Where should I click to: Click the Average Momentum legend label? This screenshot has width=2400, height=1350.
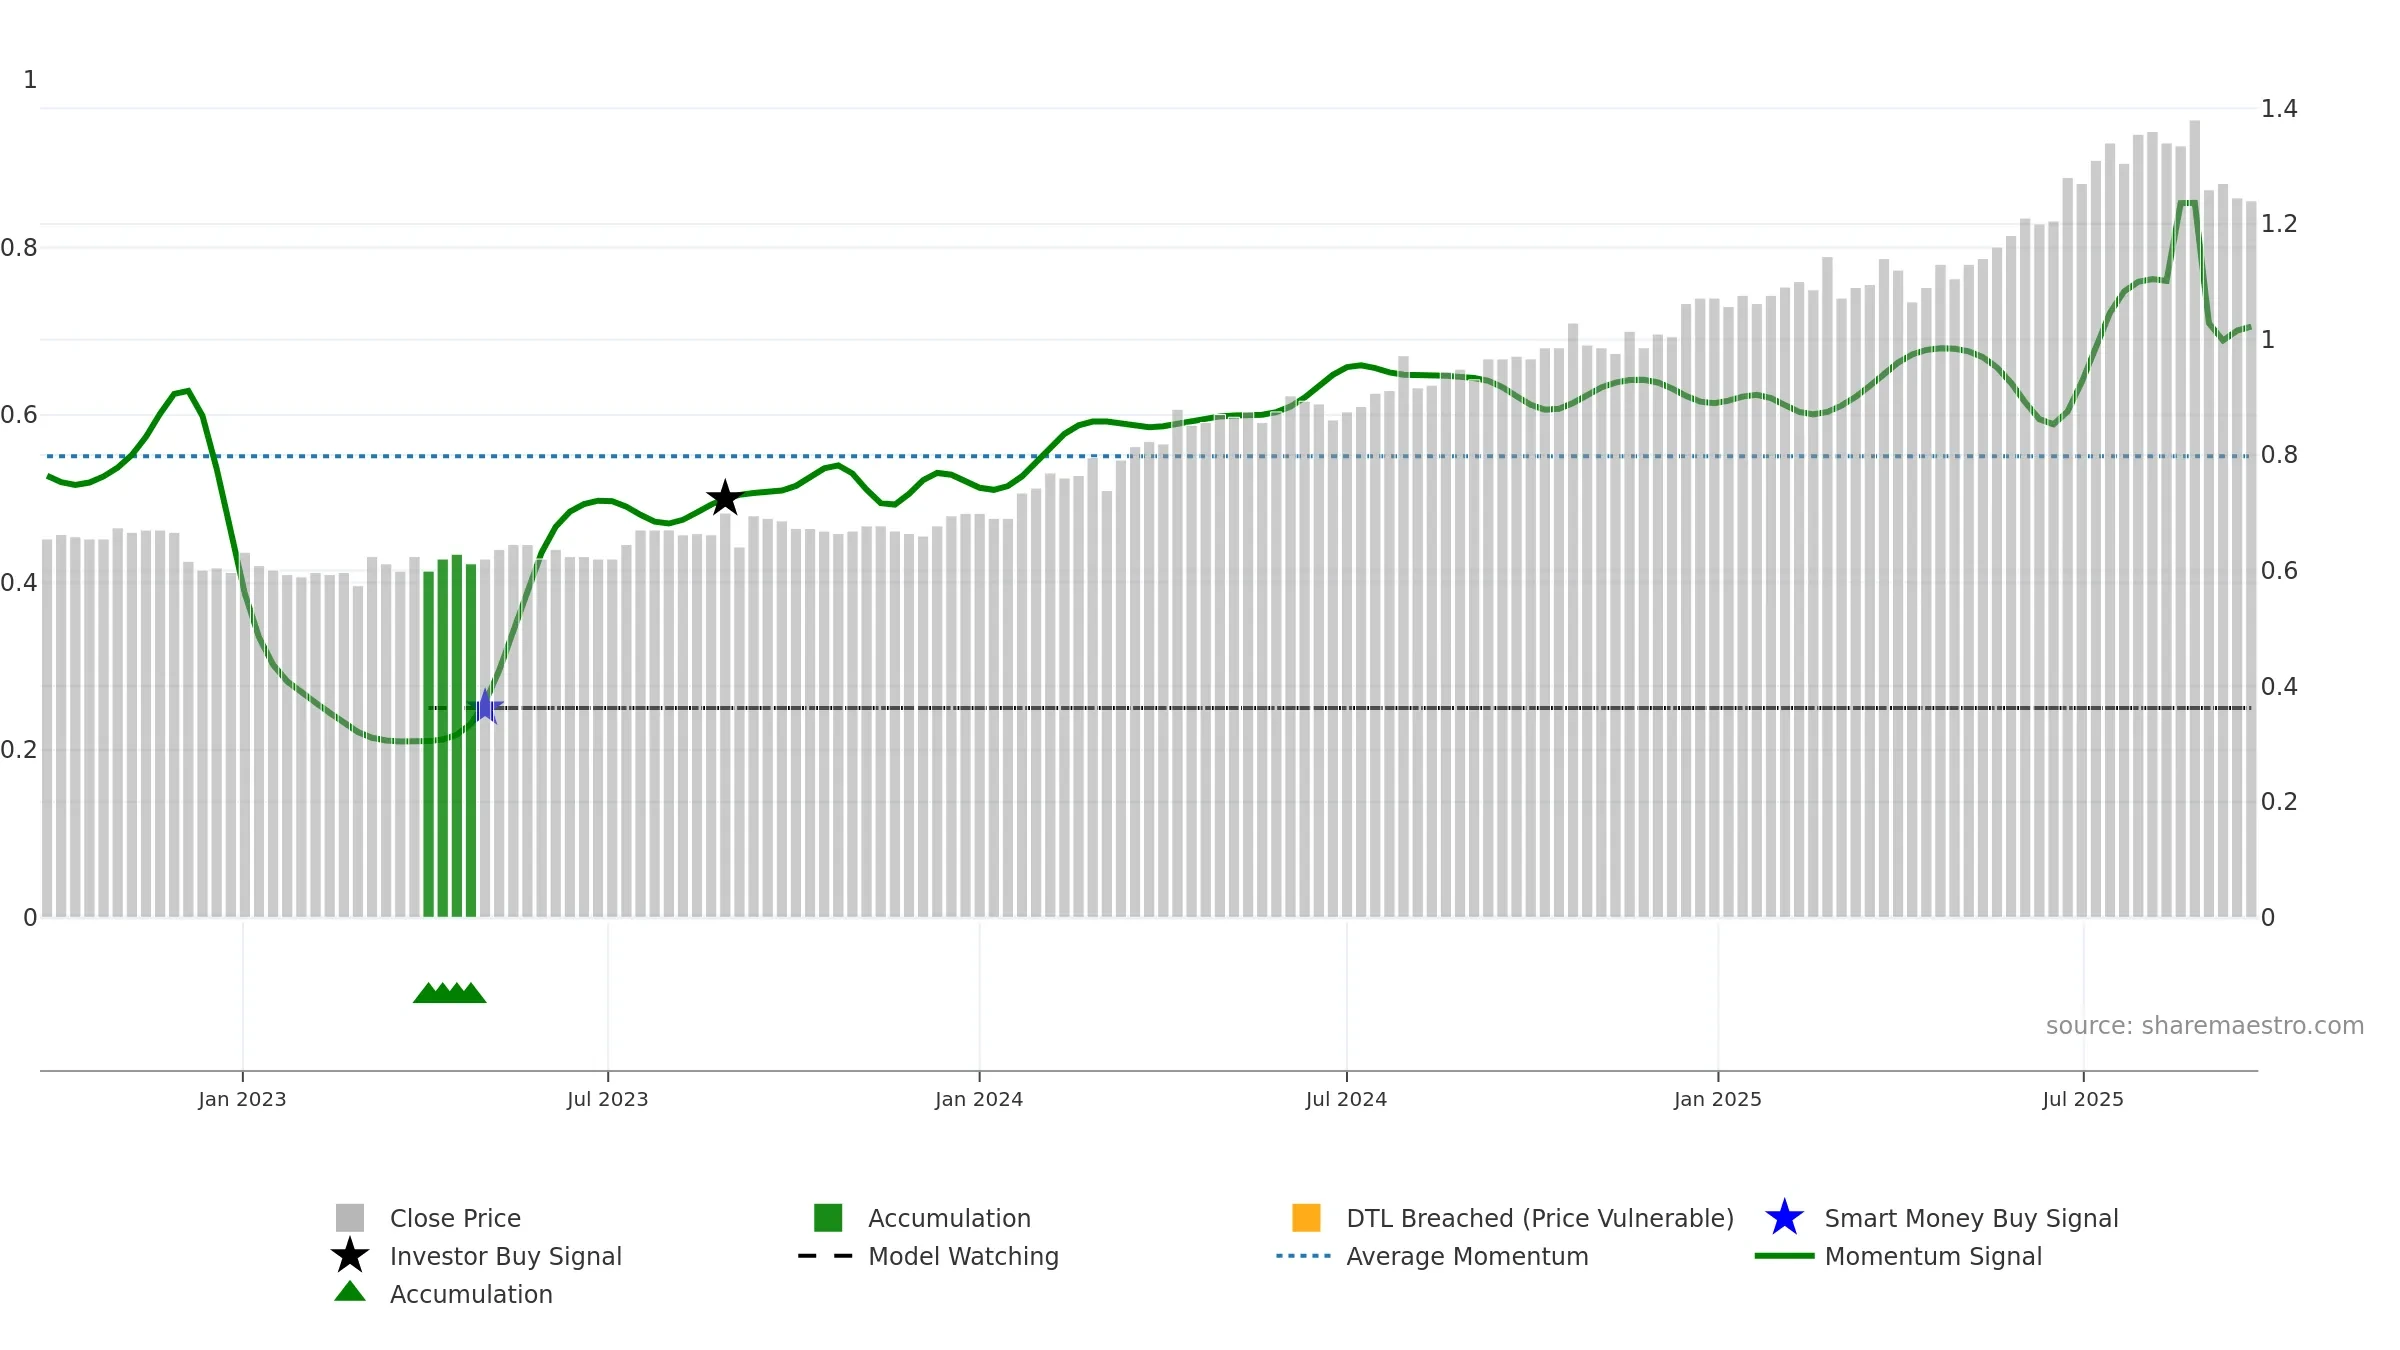(x=1467, y=1256)
